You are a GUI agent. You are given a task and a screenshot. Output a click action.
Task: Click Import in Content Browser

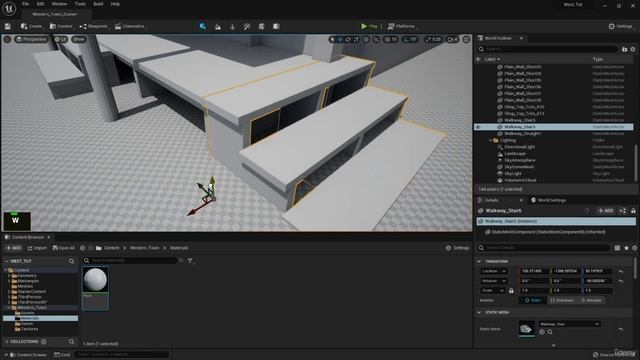37,248
